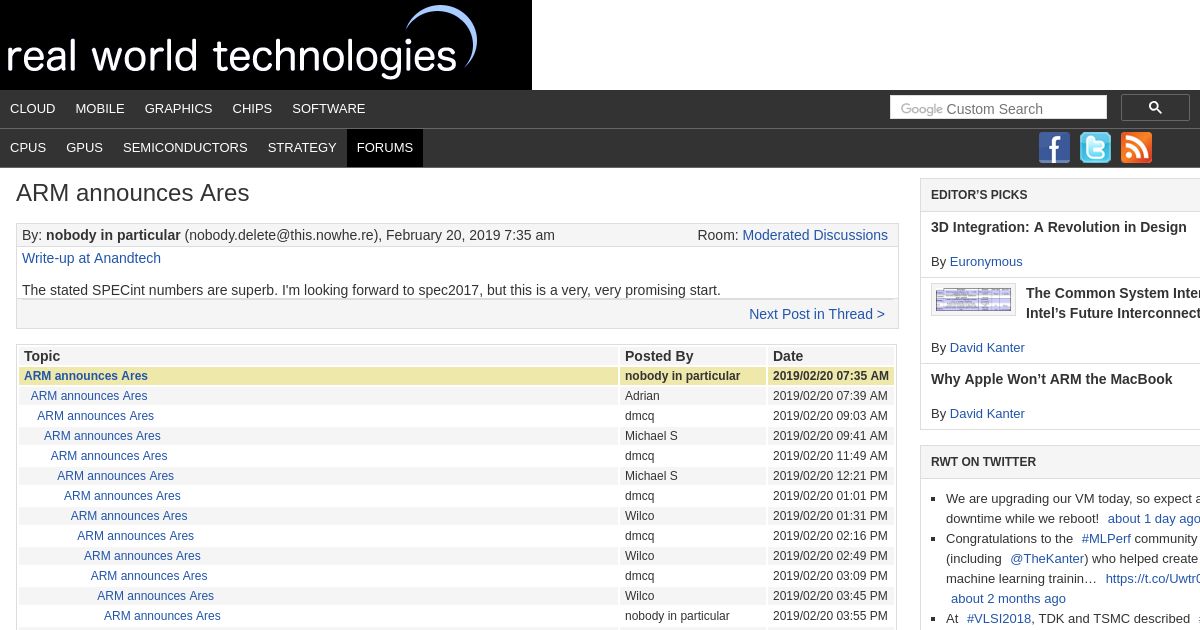Open Why Apple Won't ARM the MacBook
Viewport: 1200px width, 630px height.
tap(1051, 379)
